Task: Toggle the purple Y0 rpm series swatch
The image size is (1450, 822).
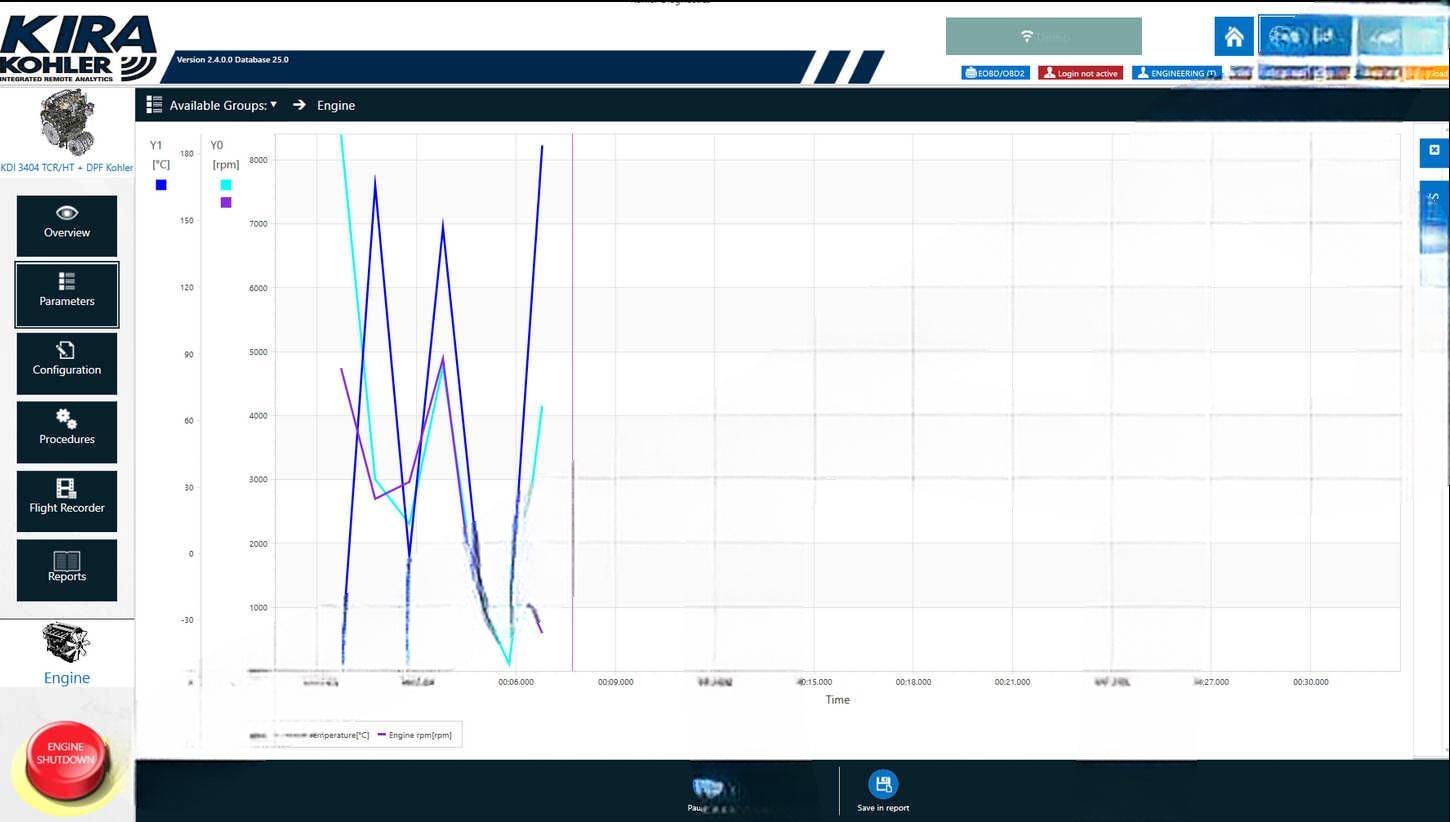Action: pos(226,202)
